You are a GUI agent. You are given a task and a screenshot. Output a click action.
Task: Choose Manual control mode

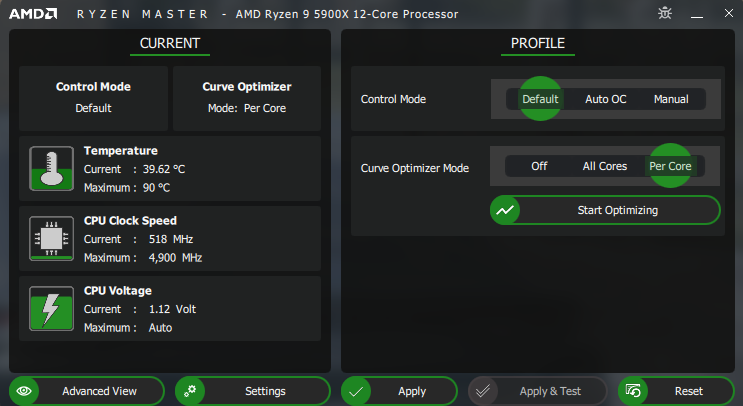(x=671, y=99)
